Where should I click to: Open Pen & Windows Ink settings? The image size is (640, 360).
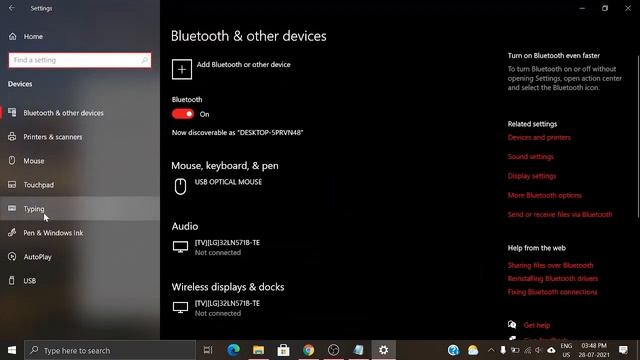coord(80,233)
